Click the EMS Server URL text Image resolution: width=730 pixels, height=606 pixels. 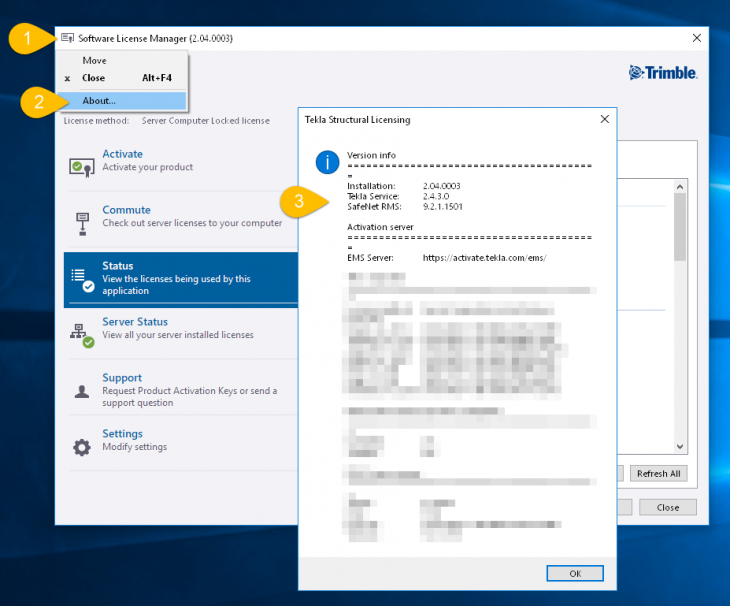[484, 258]
